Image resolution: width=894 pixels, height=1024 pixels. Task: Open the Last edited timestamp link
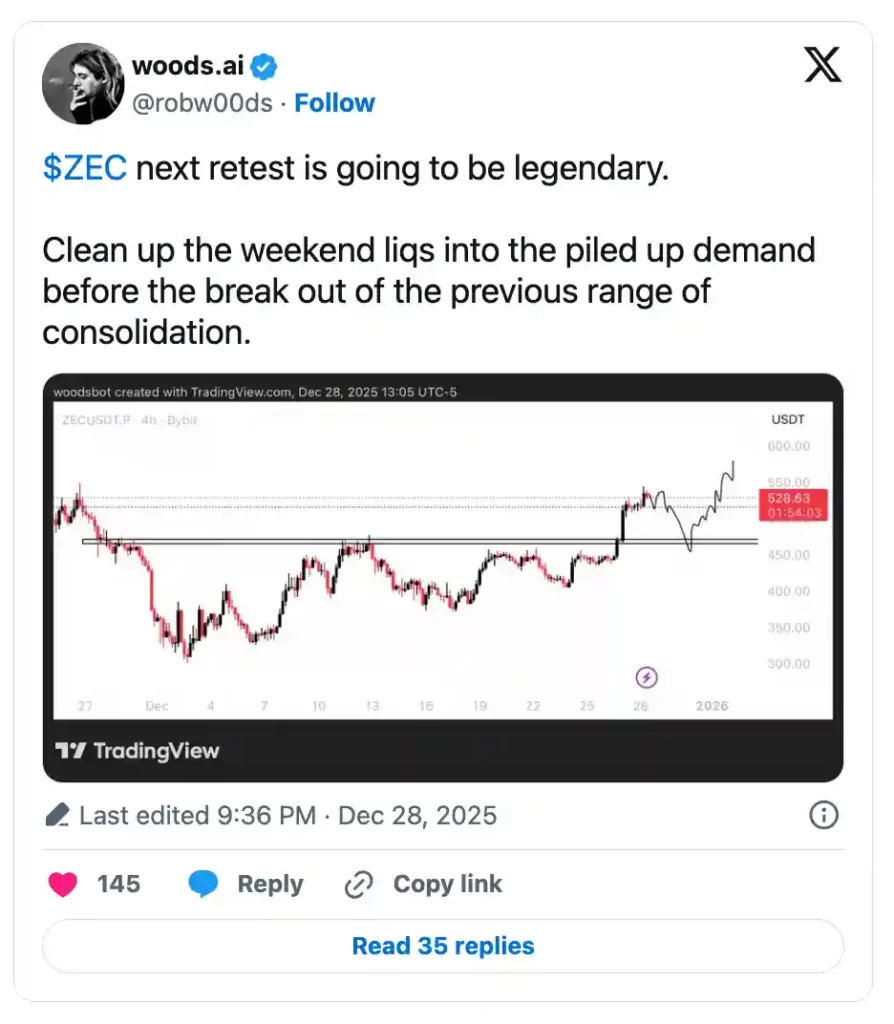coord(288,815)
